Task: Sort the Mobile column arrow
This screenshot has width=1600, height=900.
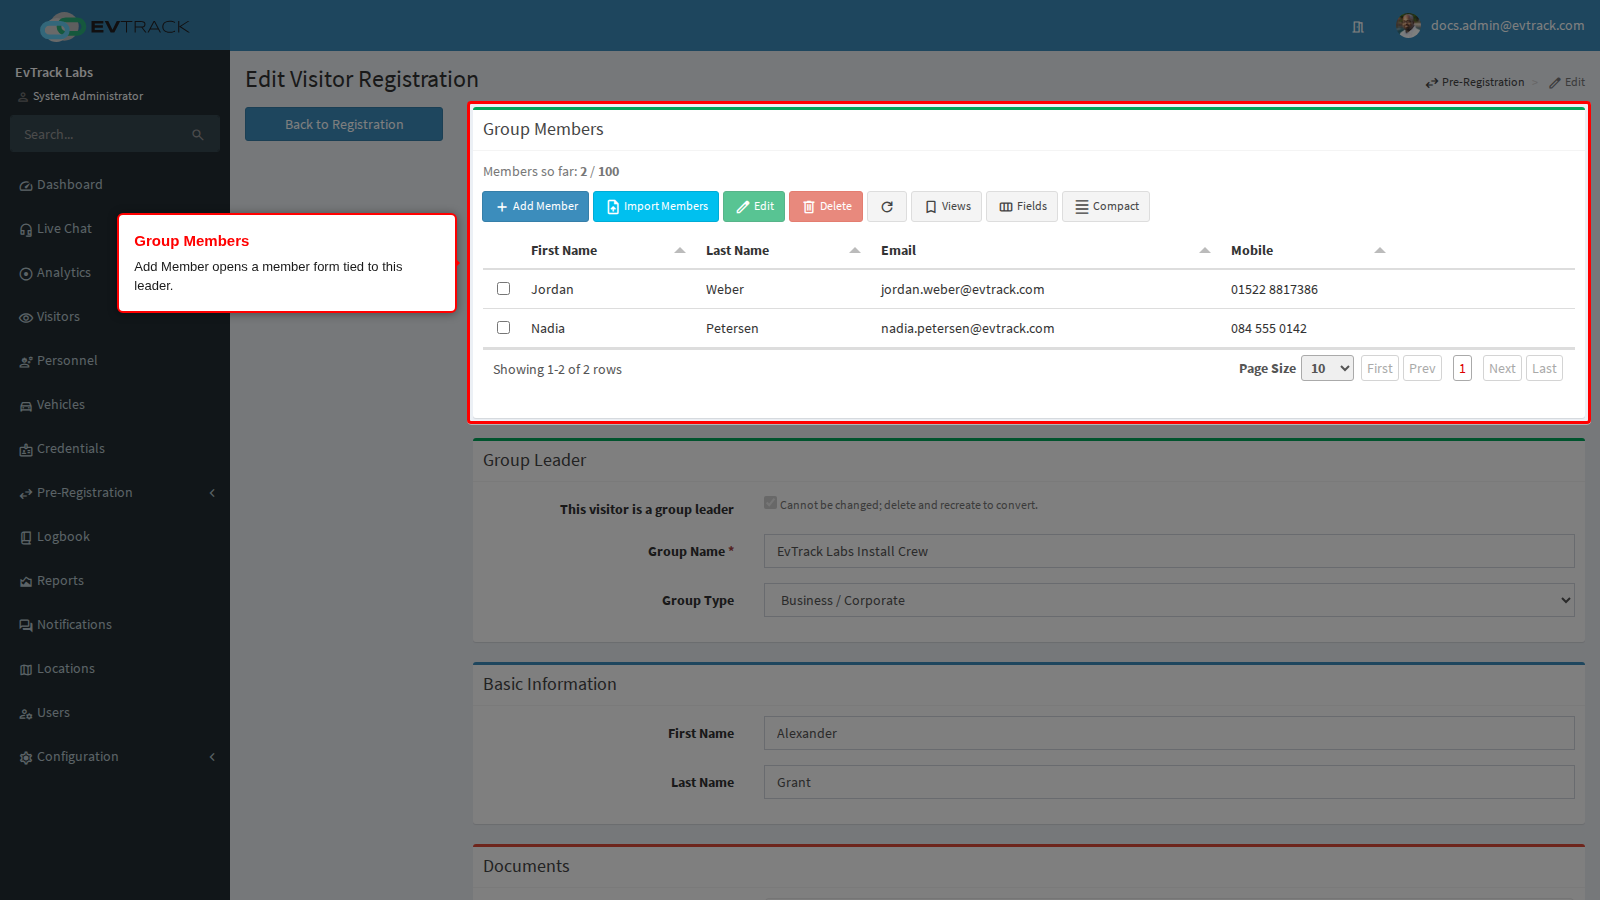Action: tap(1380, 251)
